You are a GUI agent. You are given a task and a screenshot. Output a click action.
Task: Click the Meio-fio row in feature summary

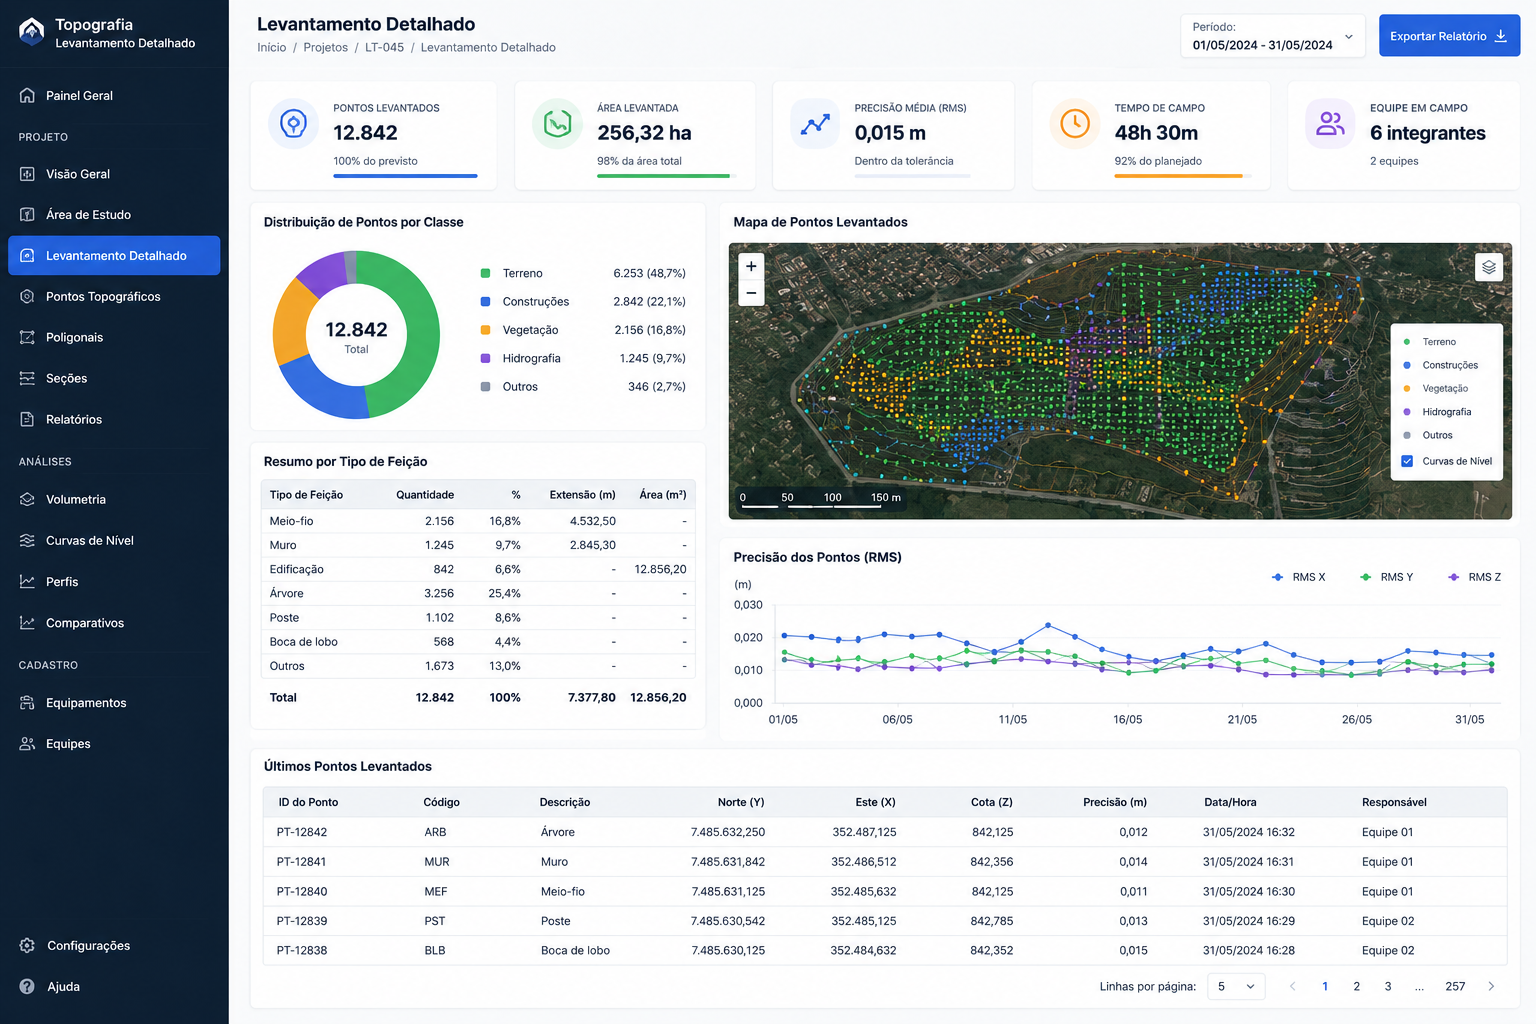477,521
